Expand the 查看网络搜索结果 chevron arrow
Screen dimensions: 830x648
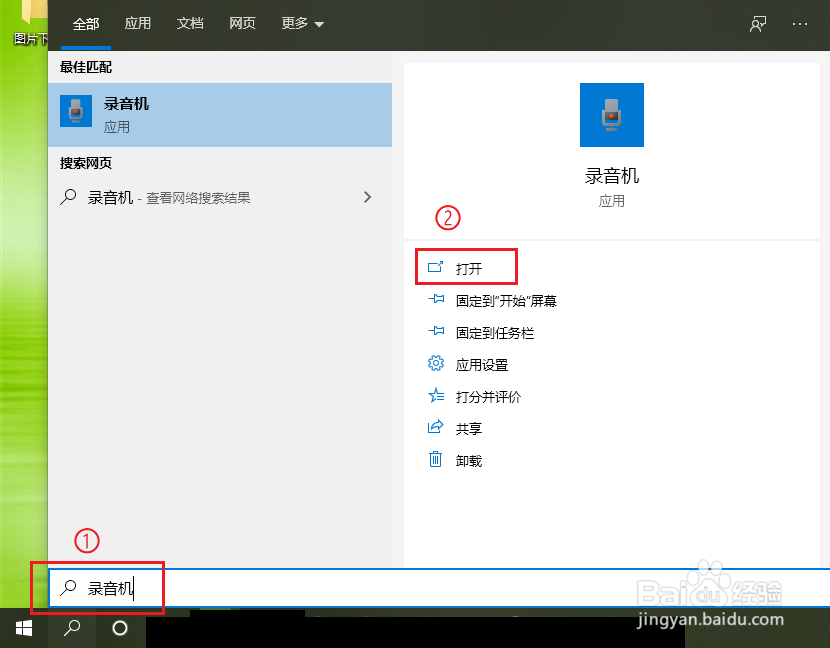pyautogui.click(x=367, y=197)
